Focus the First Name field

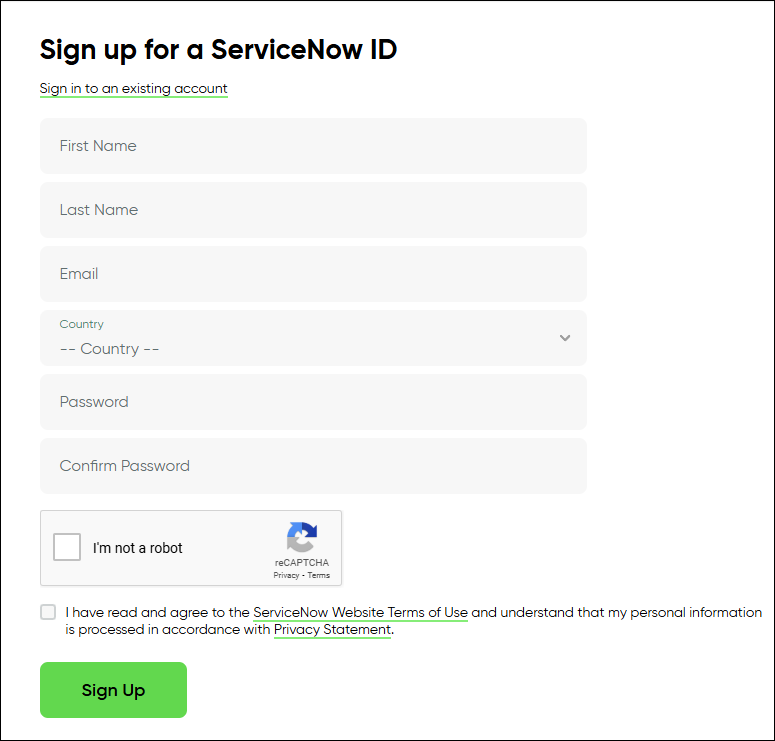click(x=313, y=146)
